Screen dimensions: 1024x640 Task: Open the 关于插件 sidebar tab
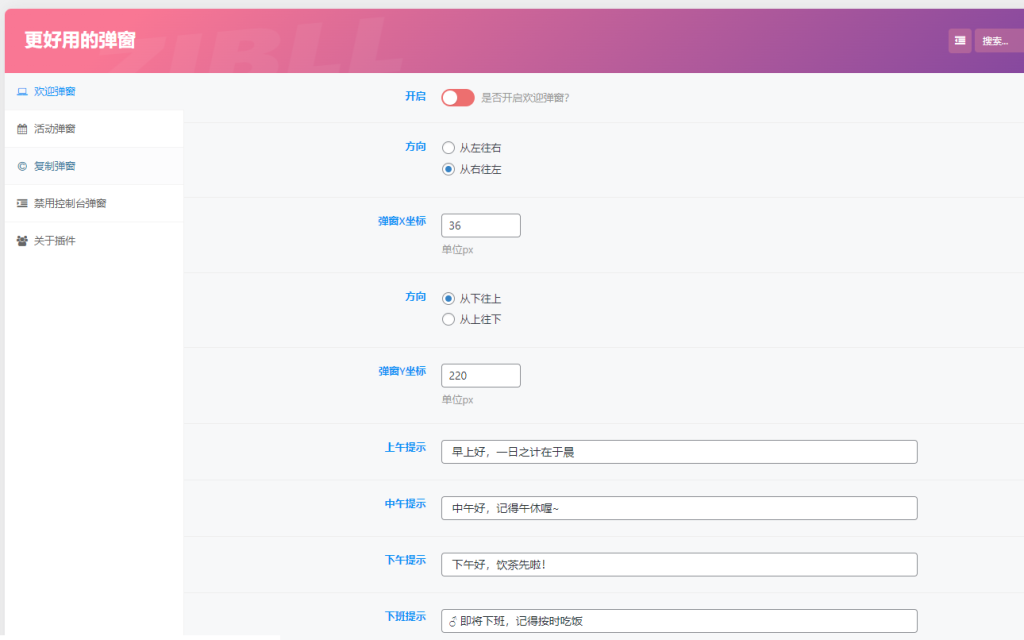click(94, 241)
